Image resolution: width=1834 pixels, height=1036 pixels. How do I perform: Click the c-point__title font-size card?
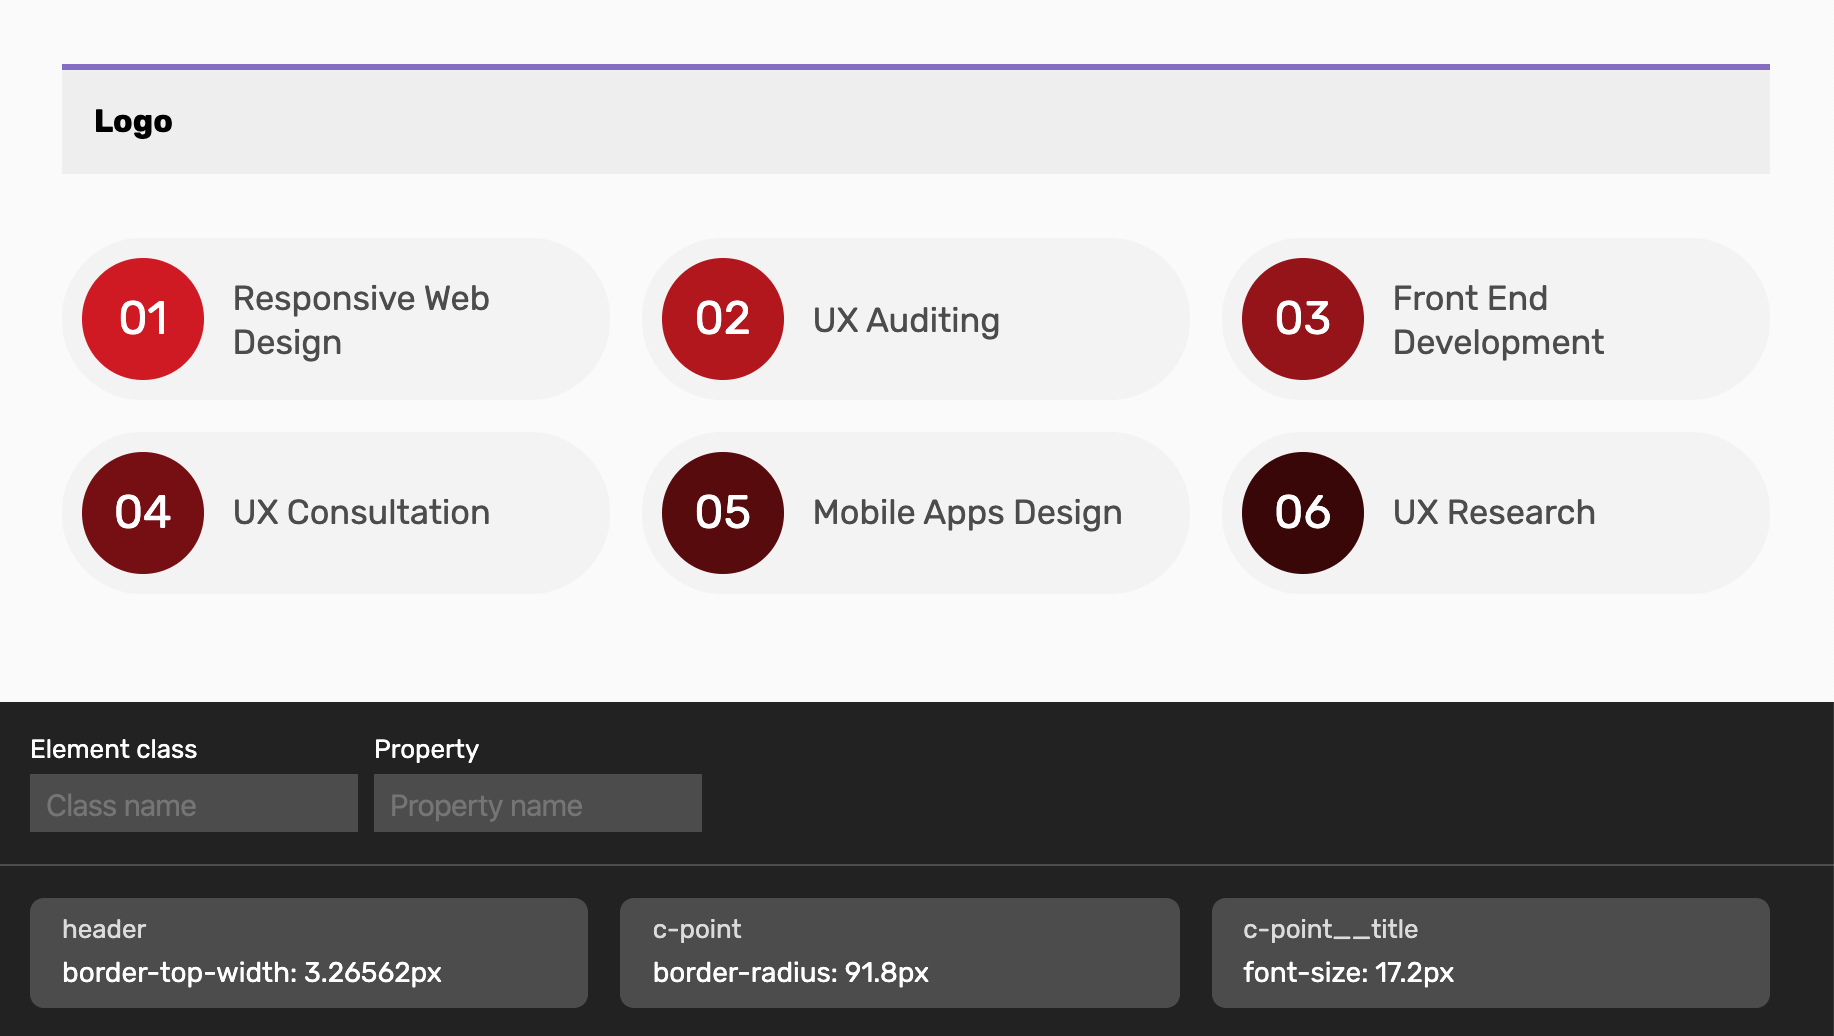[x=1490, y=952]
